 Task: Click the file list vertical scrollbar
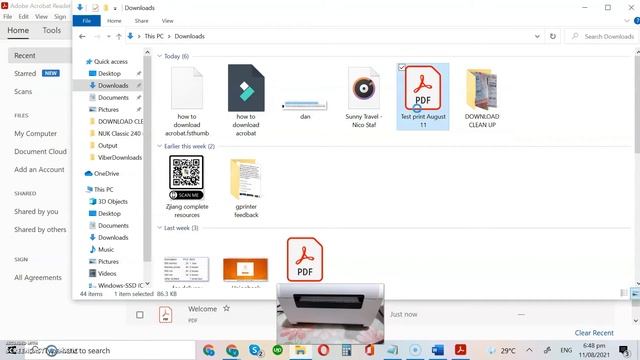tap(637, 104)
